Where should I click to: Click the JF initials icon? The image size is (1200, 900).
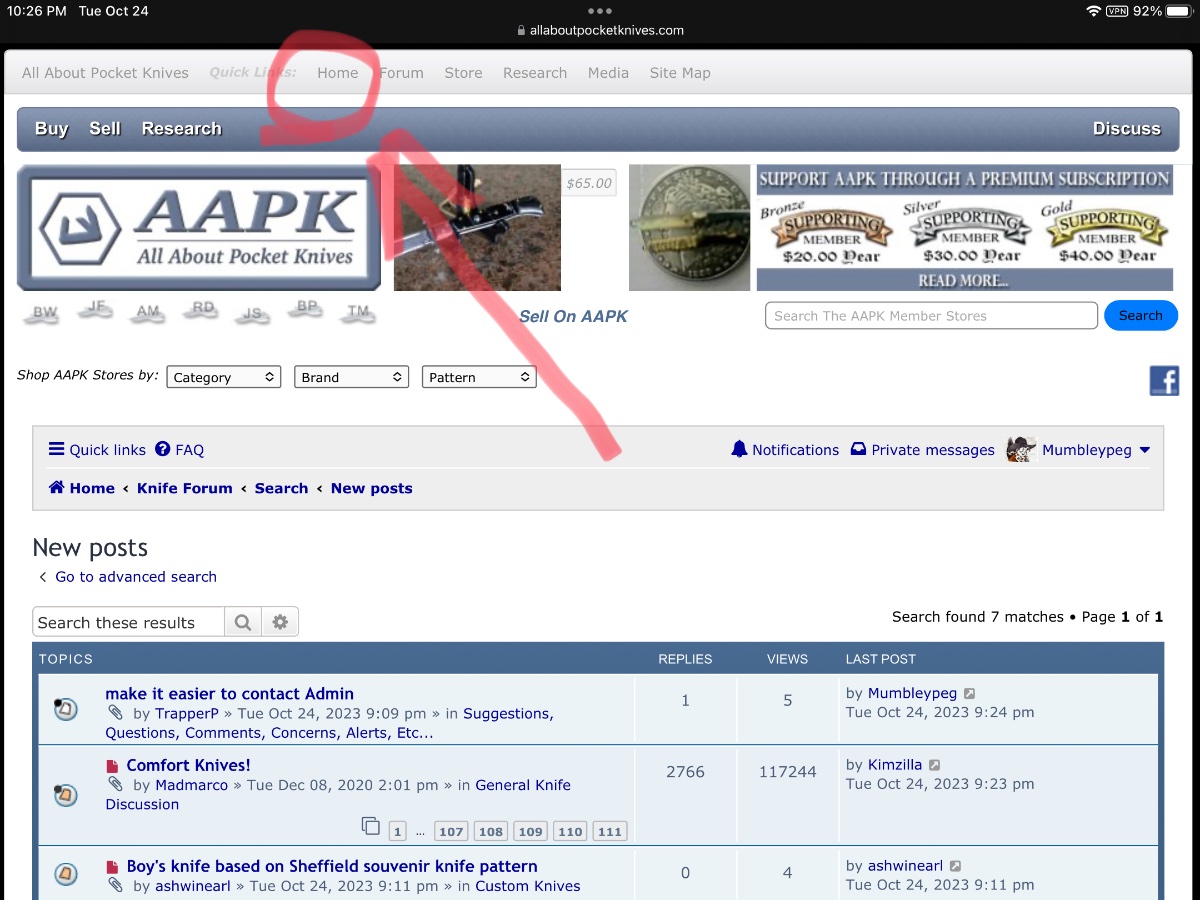[x=96, y=311]
